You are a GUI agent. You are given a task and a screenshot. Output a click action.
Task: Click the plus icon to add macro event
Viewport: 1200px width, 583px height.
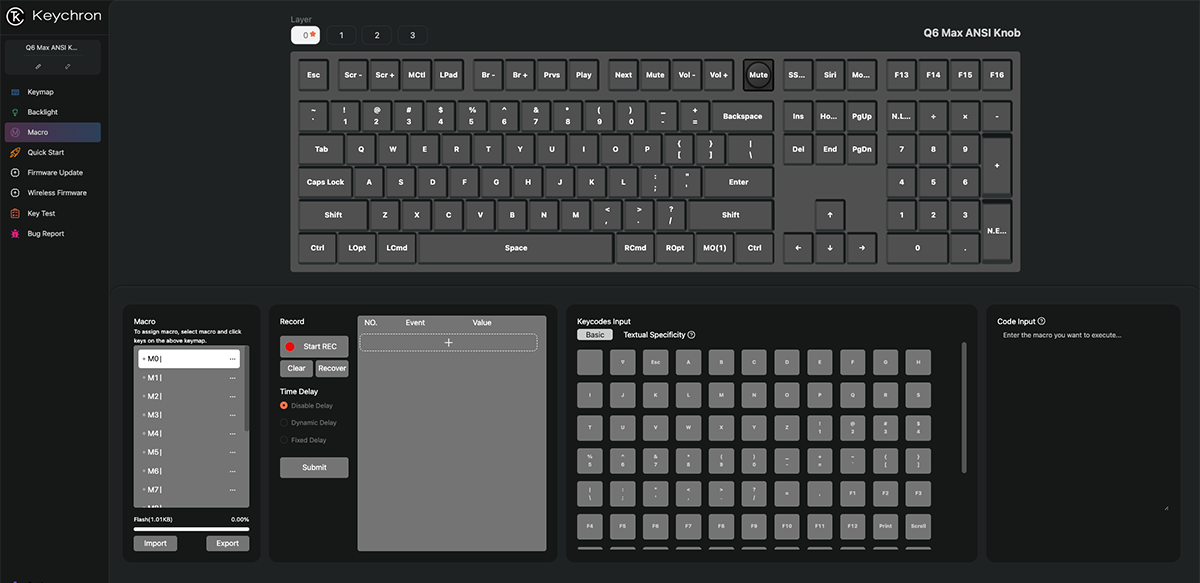coord(448,342)
